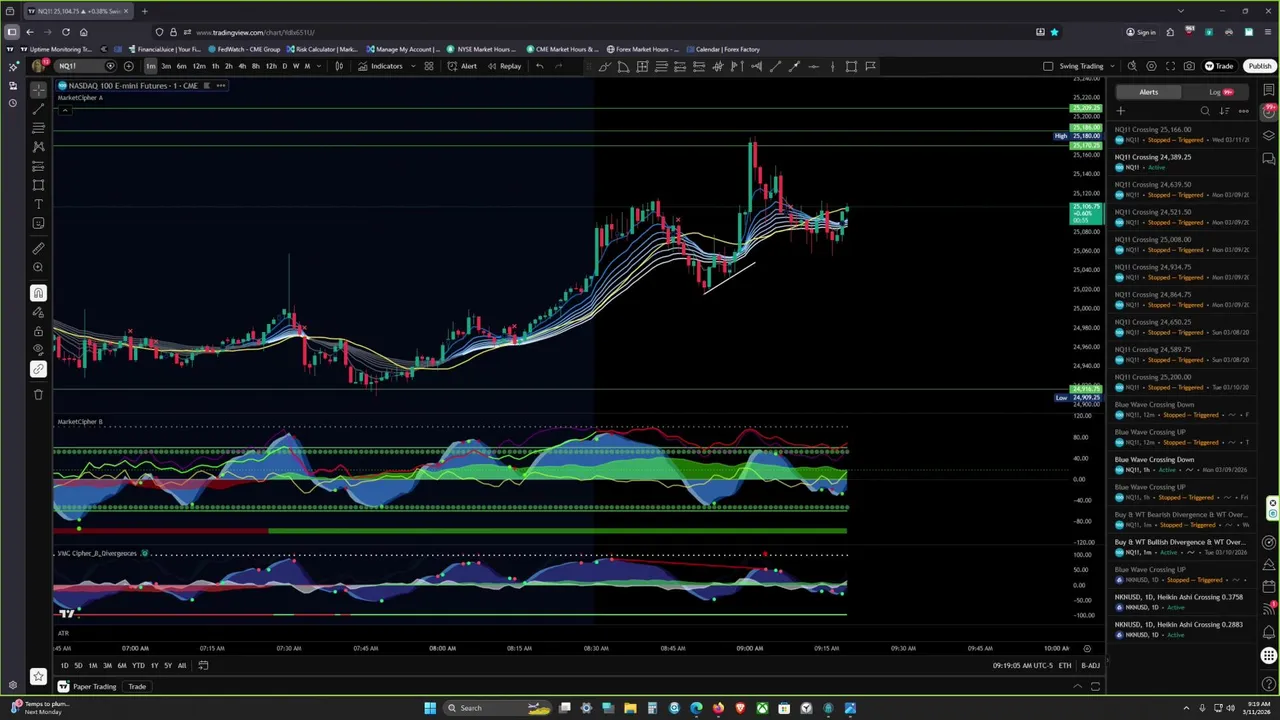Select 3m timeframe
The width and height of the screenshot is (1280, 720).
(x=166, y=66)
